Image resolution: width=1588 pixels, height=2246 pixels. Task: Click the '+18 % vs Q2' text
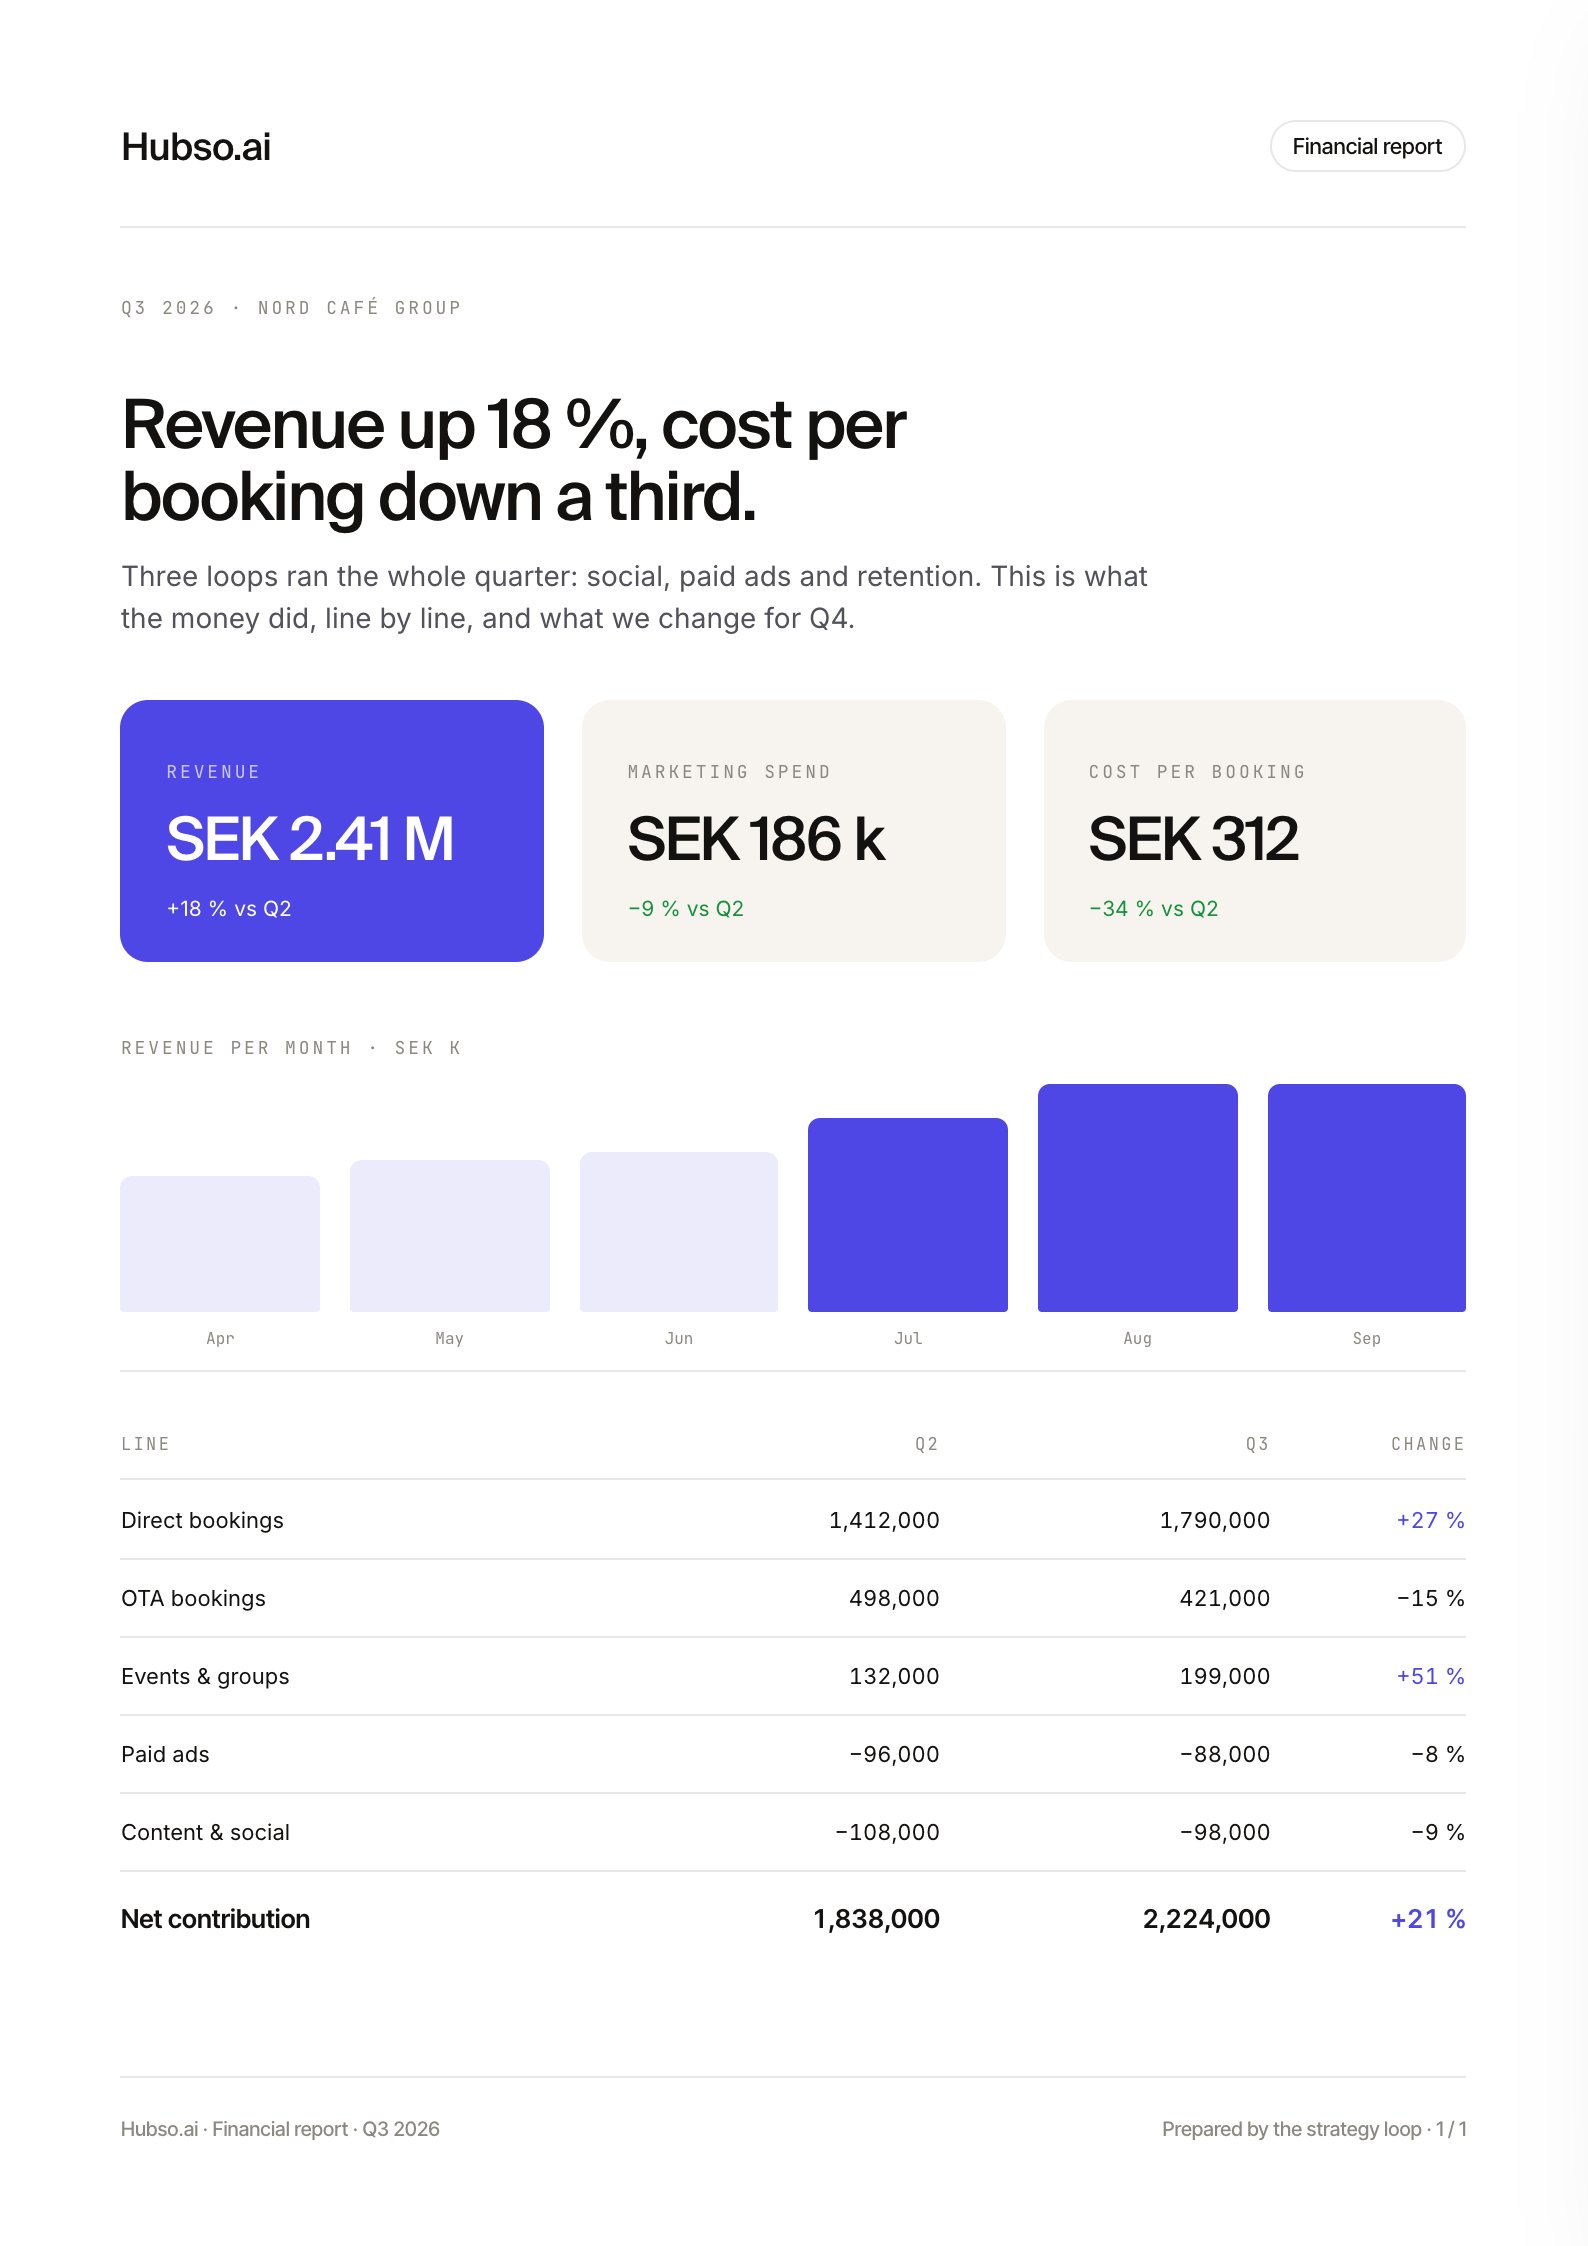tap(229, 909)
